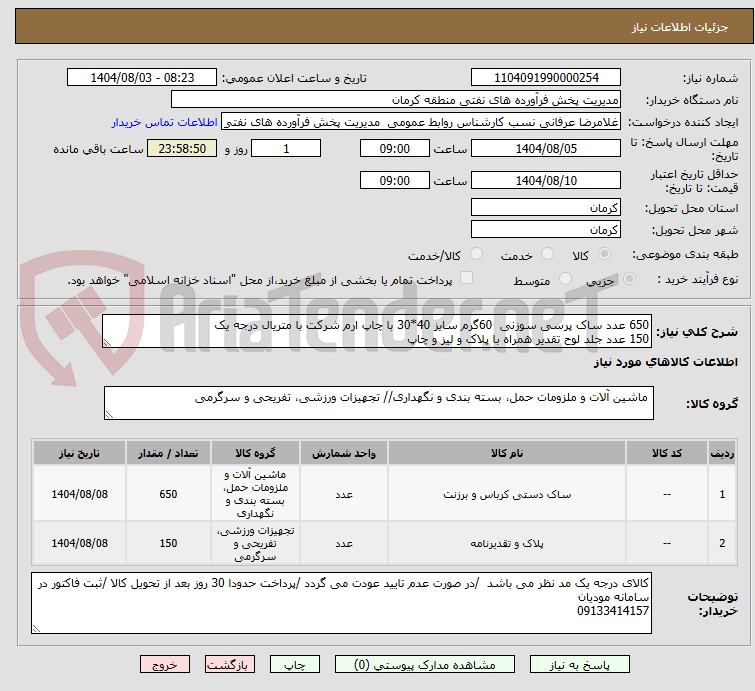Select the خدمت radio button
The image size is (755, 691).
tap(547, 254)
